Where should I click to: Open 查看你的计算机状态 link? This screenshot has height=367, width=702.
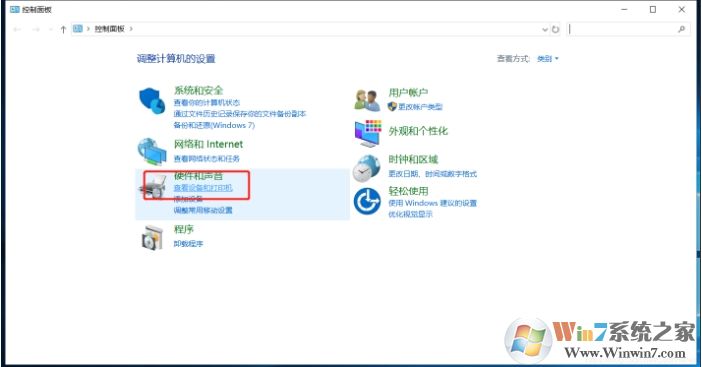pyautogui.click(x=207, y=103)
